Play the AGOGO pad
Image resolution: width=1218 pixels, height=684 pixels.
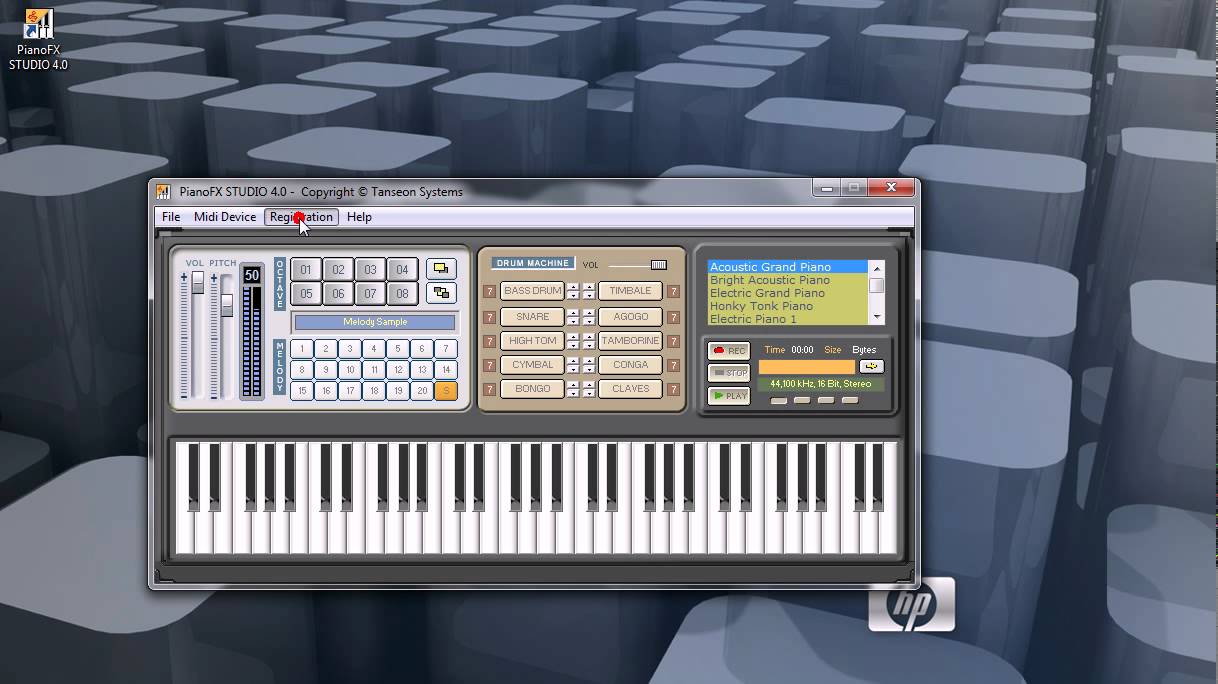click(630, 316)
